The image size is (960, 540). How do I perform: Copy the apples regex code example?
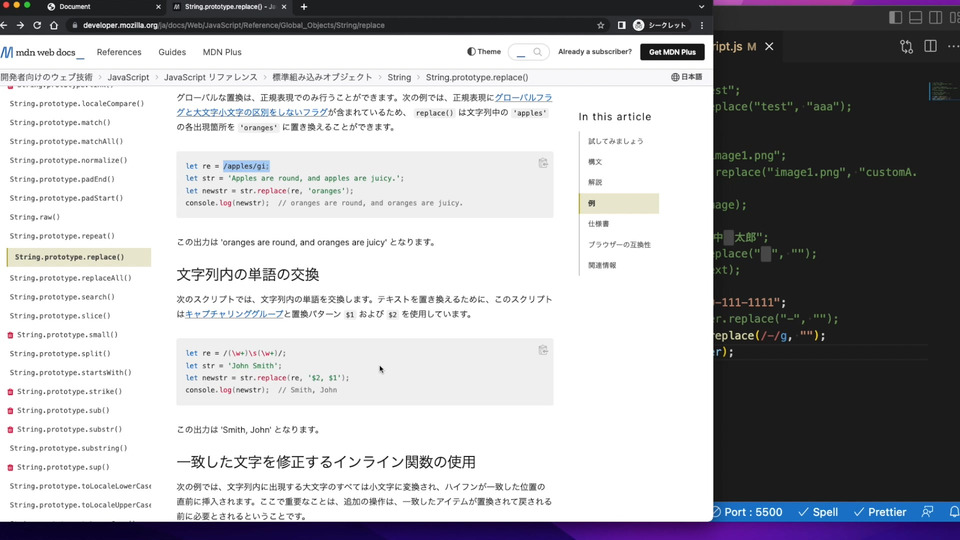[543, 163]
